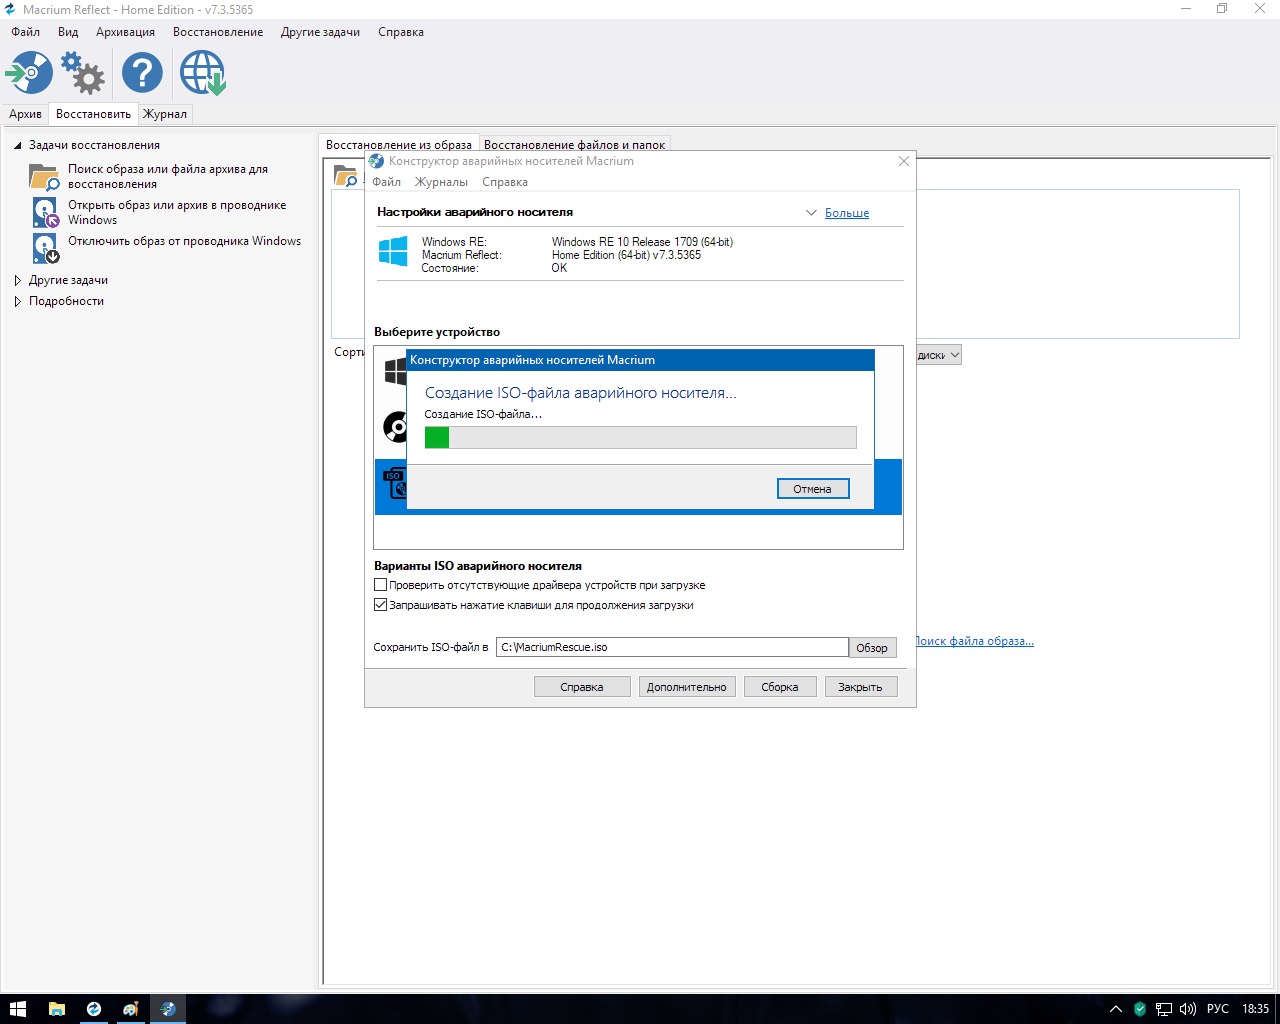Image resolution: width=1280 pixels, height=1024 pixels.
Task: Select Открыть образ или архив в проводнике task
Action: 177,213
